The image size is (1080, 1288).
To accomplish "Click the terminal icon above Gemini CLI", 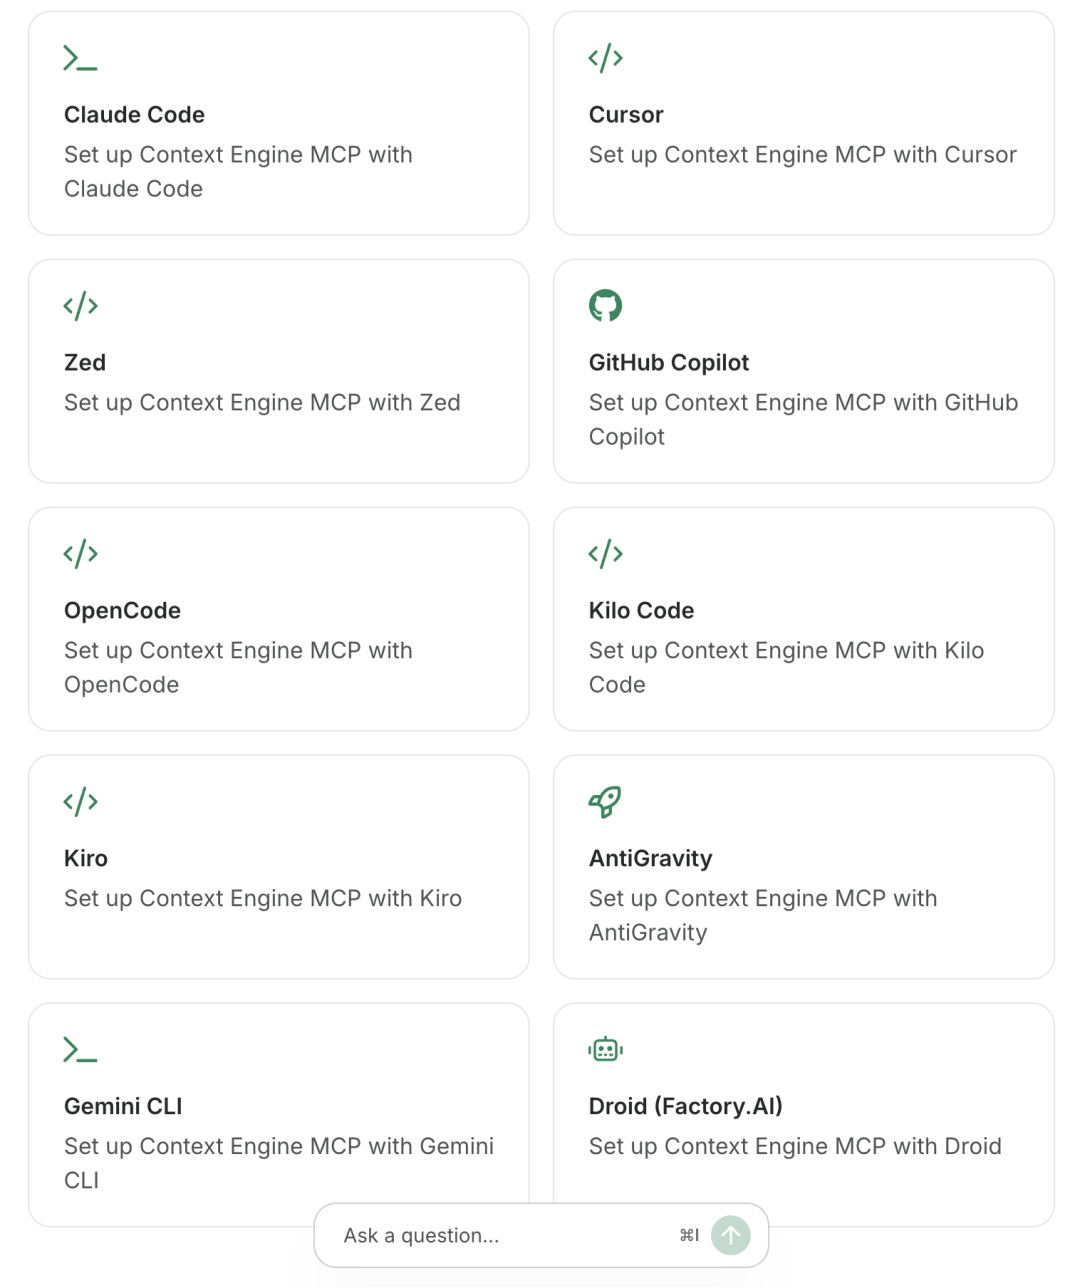I will [80, 1050].
